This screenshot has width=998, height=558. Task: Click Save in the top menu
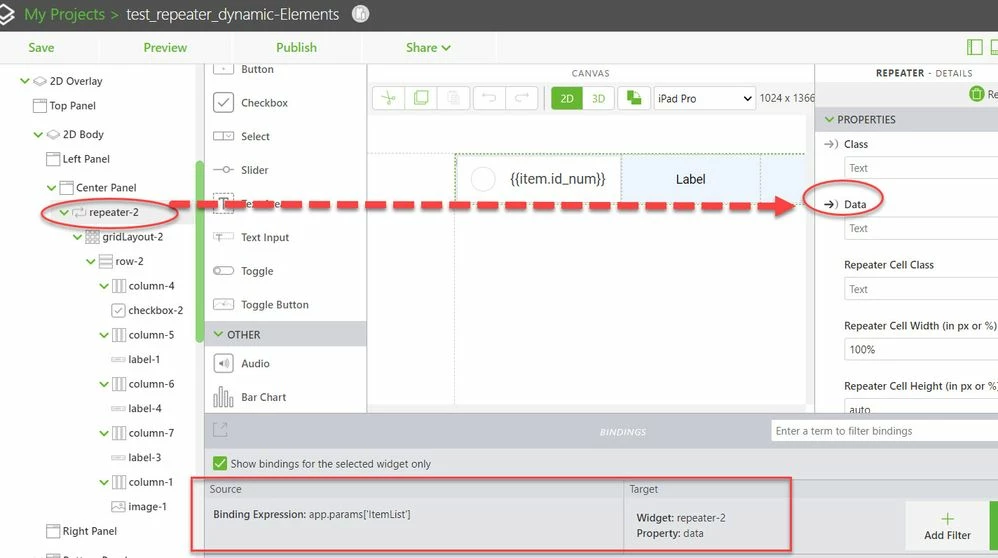[x=41, y=48]
